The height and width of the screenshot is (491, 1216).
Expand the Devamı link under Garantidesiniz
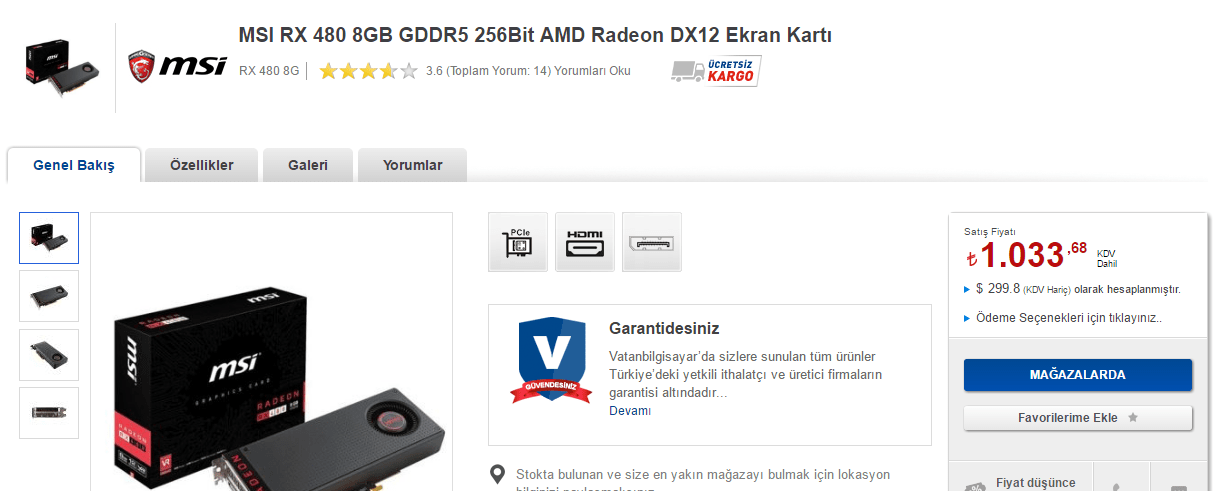pos(630,411)
